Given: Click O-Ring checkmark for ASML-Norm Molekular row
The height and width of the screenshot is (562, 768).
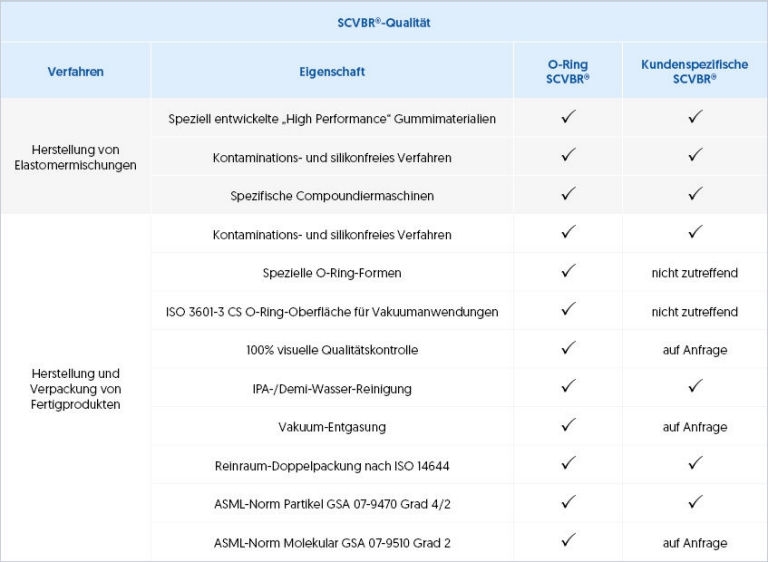Looking at the screenshot, I should pyautogui.click(x=568, y=541).
